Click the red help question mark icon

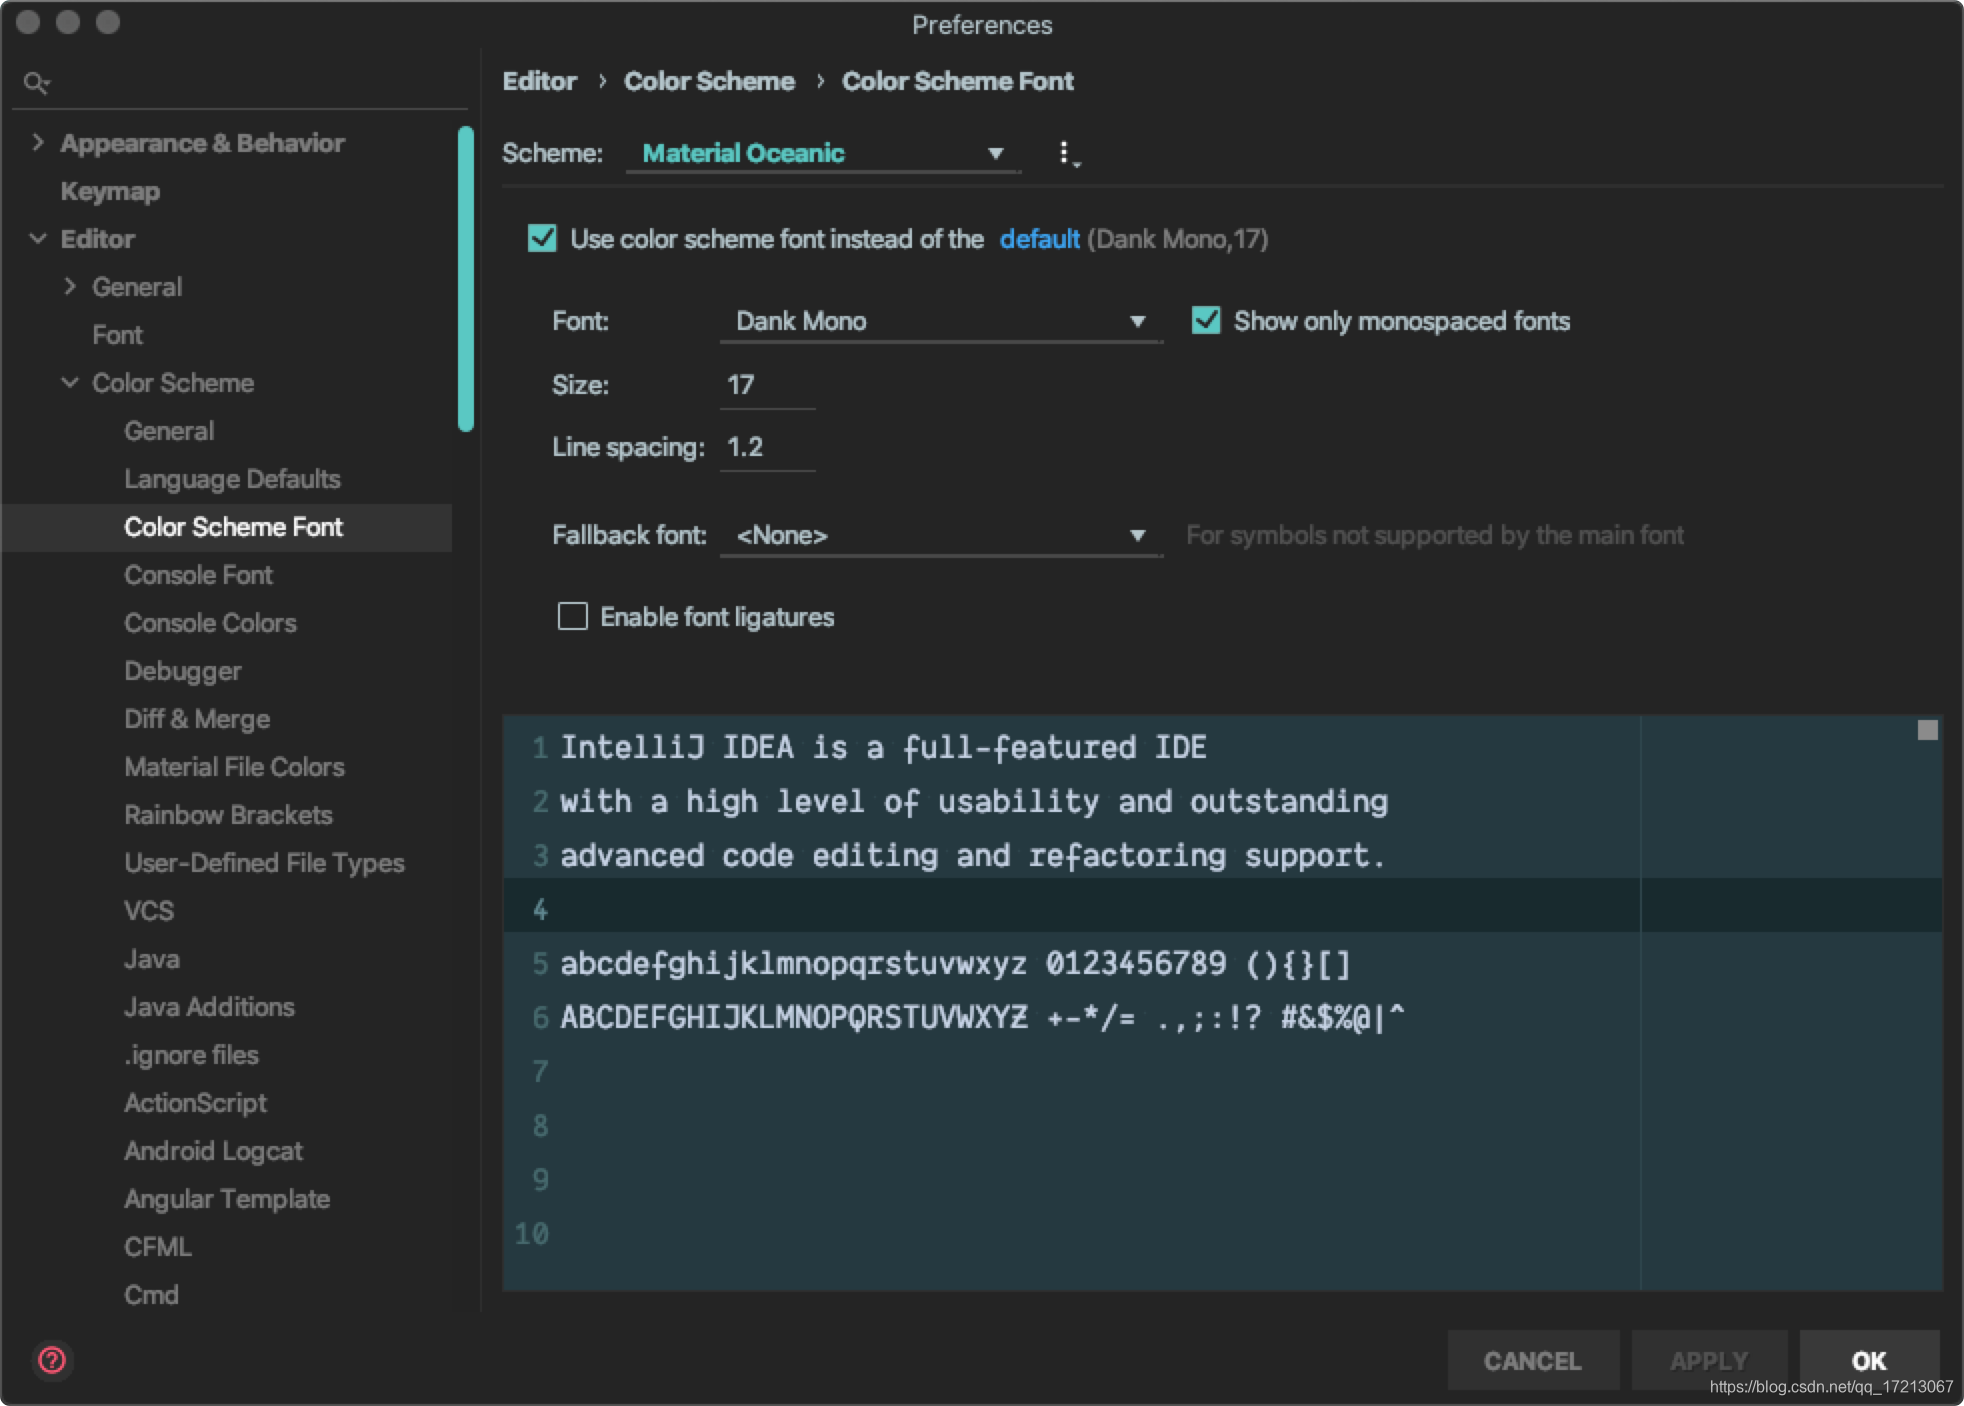pyautogui.click(x=52, y=1360)
